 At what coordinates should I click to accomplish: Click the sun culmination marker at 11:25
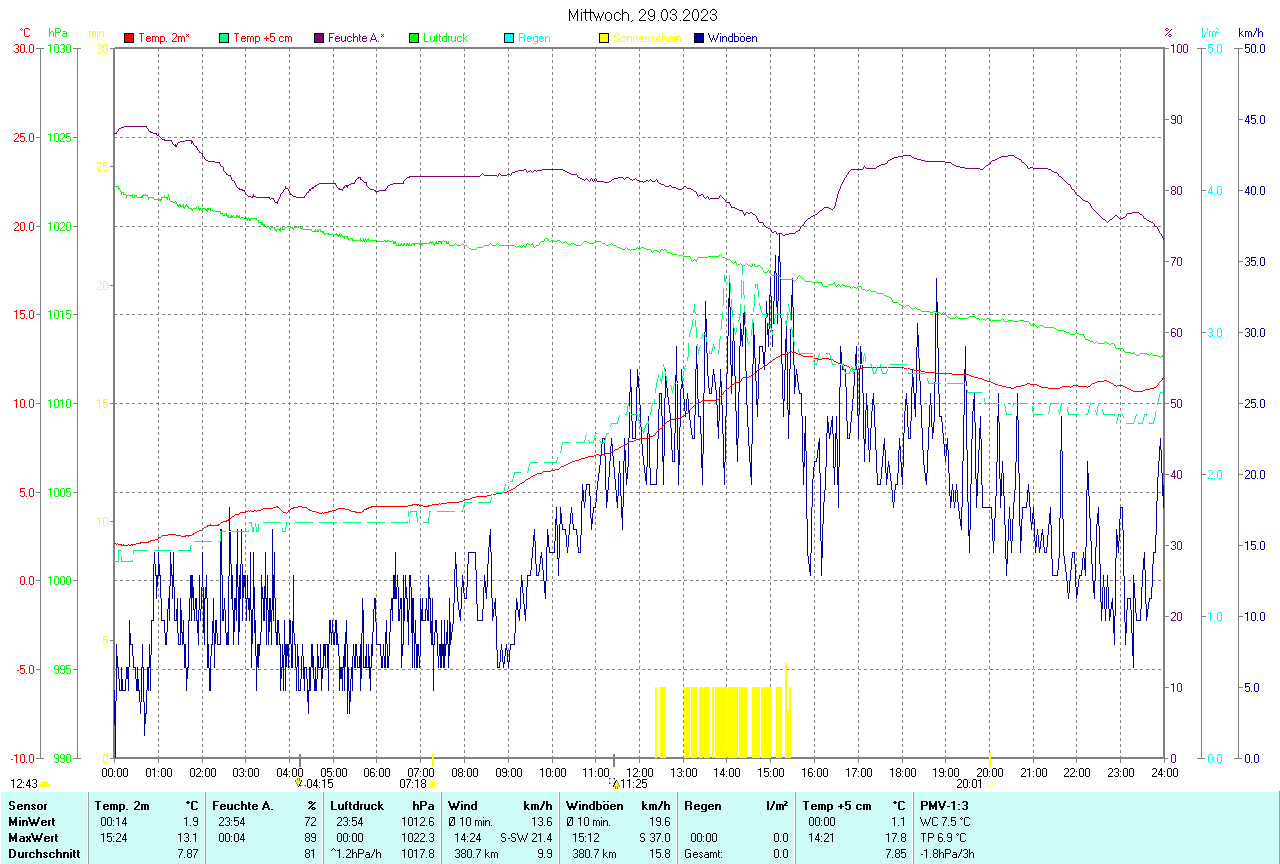tap(615, 784)
